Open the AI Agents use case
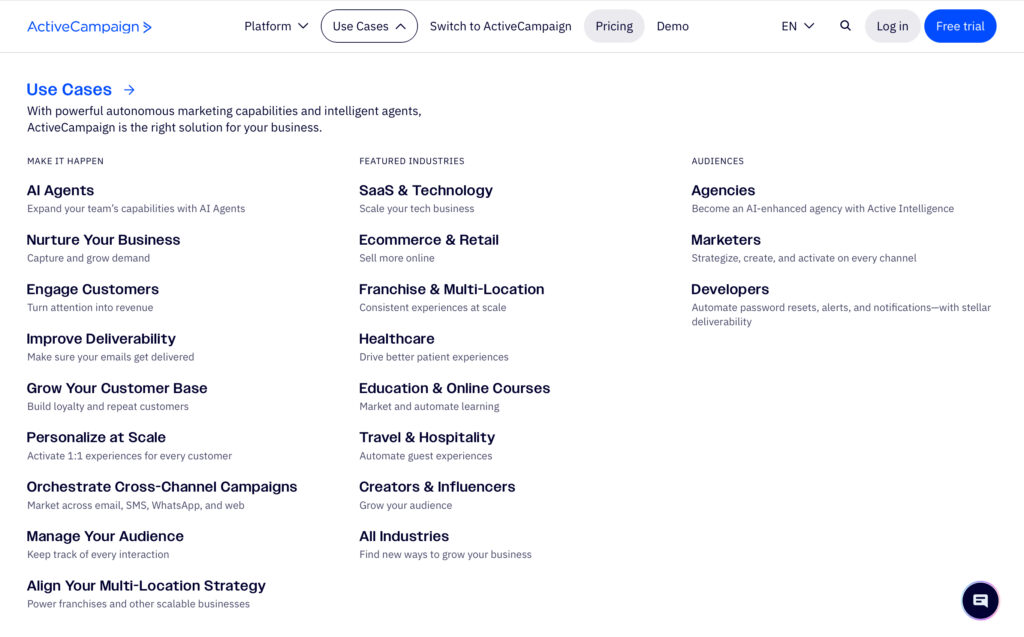This screenshot has width=1024, height=637. 60,190
